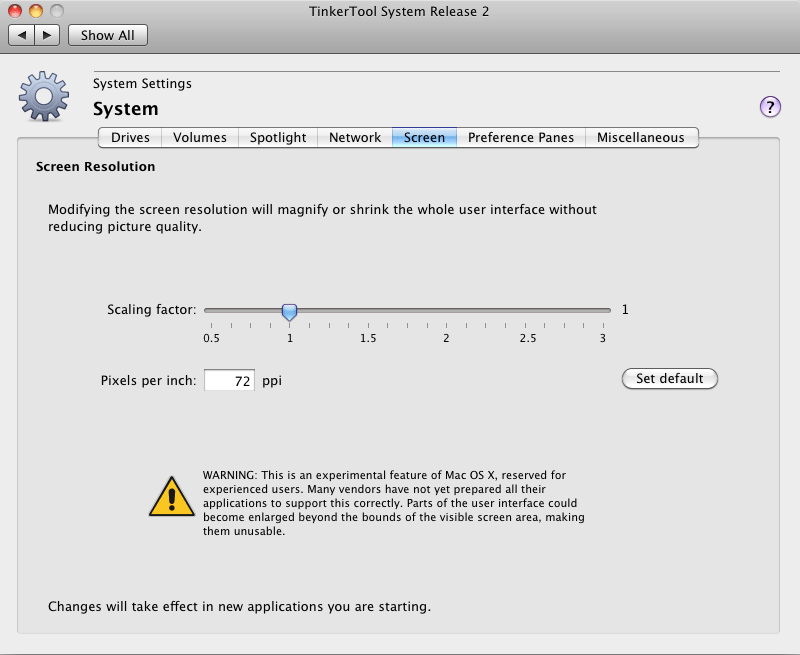
Task: Open the Spotlight tab
Action: tap(278, 138)
